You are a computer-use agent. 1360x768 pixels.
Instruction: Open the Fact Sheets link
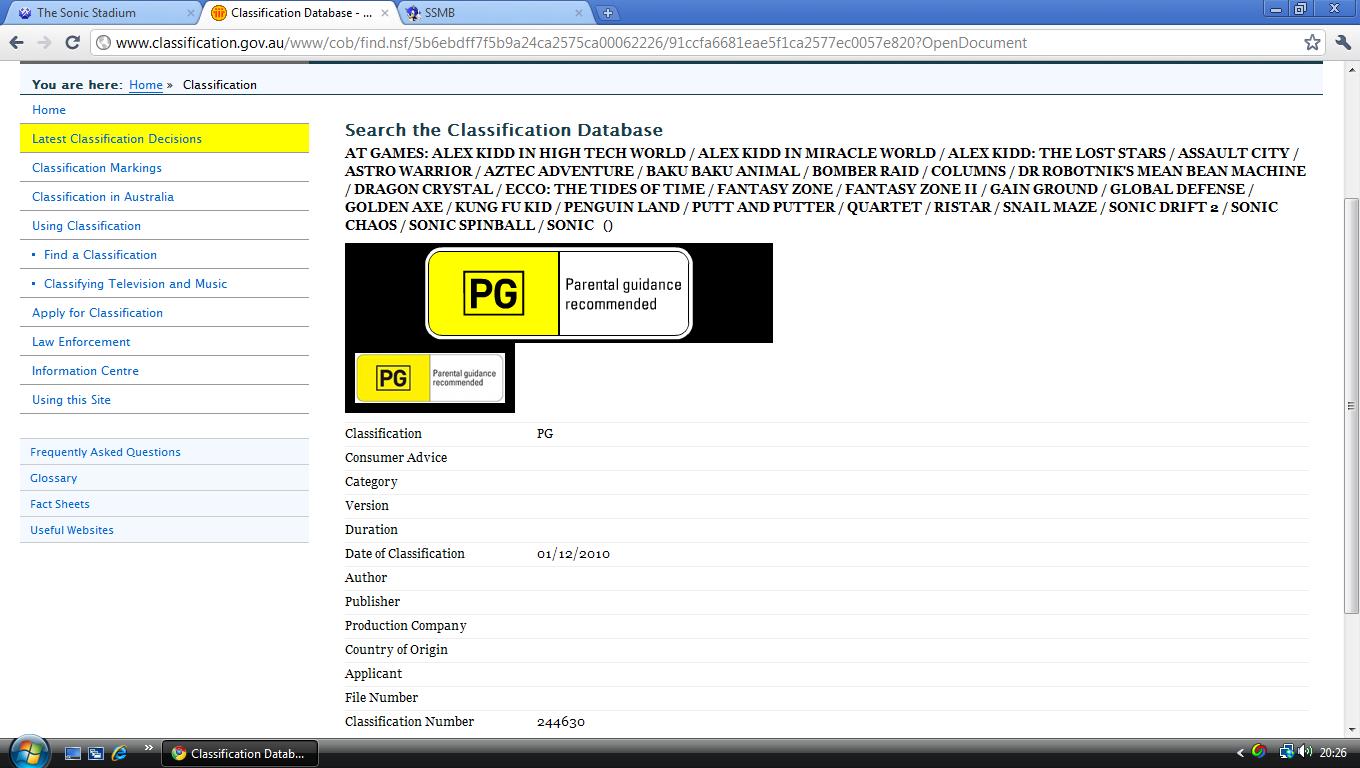[x=60, y=504]
